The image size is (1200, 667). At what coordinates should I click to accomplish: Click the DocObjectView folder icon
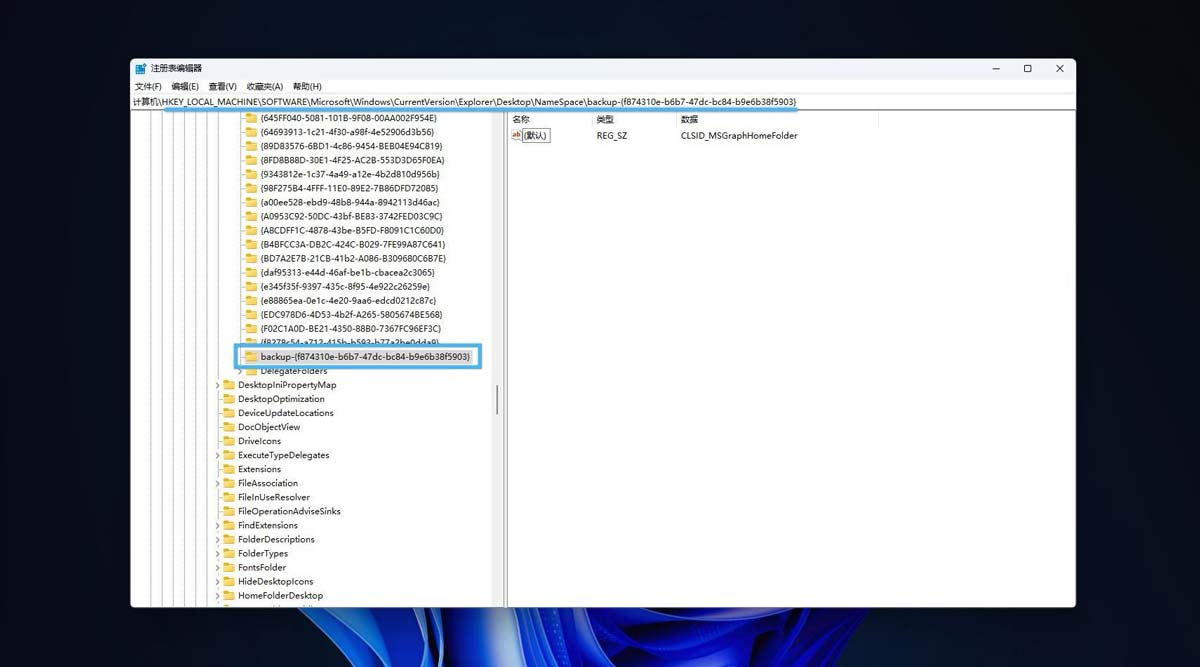pyautogui.click(x=227, y=427)
